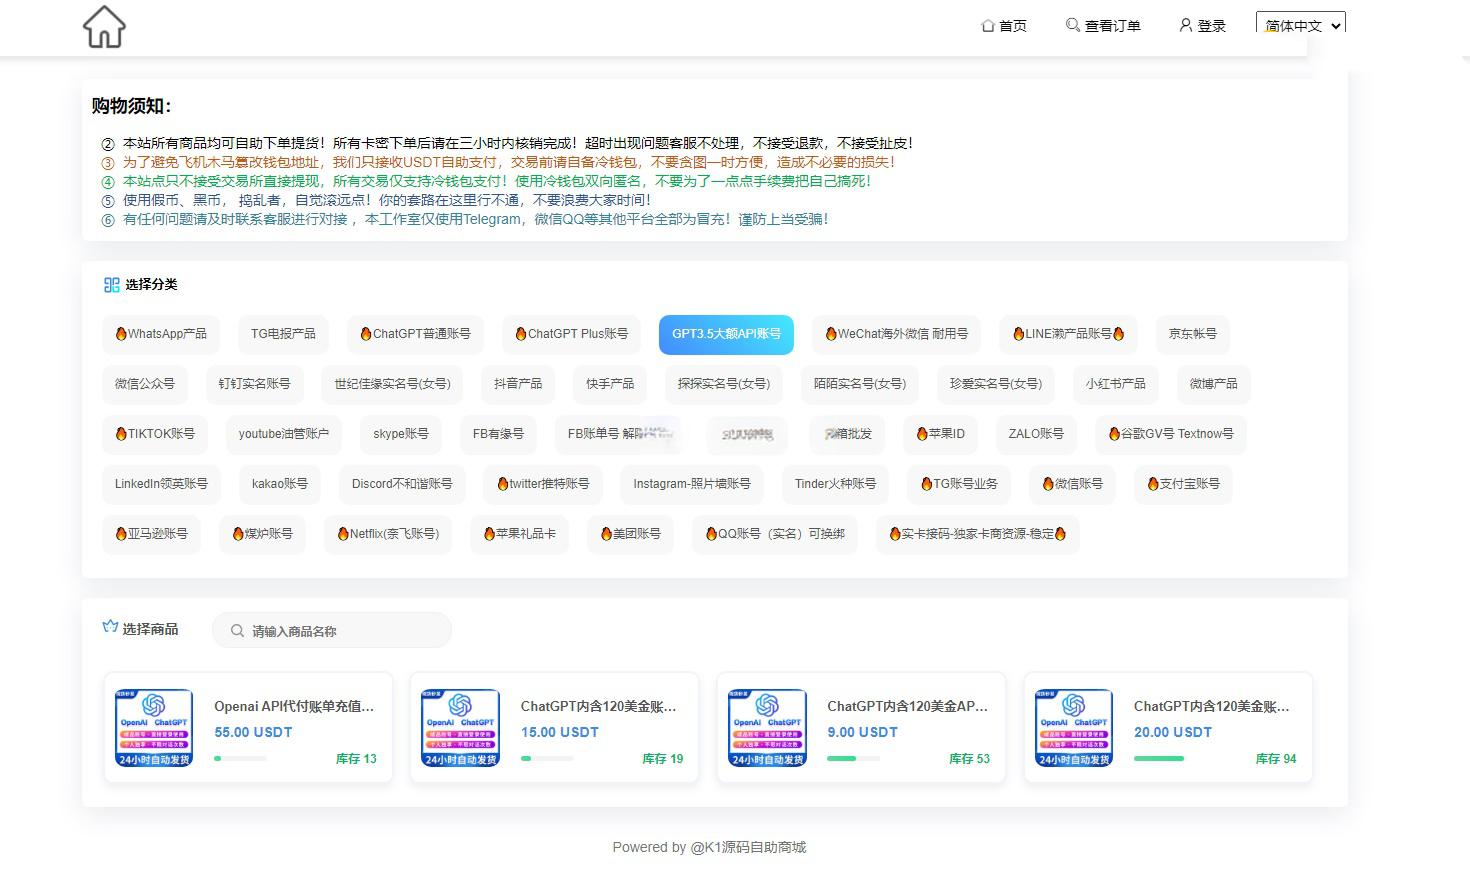
Task: Choose 珍爱实名号(女号) category
Action: 995,384
